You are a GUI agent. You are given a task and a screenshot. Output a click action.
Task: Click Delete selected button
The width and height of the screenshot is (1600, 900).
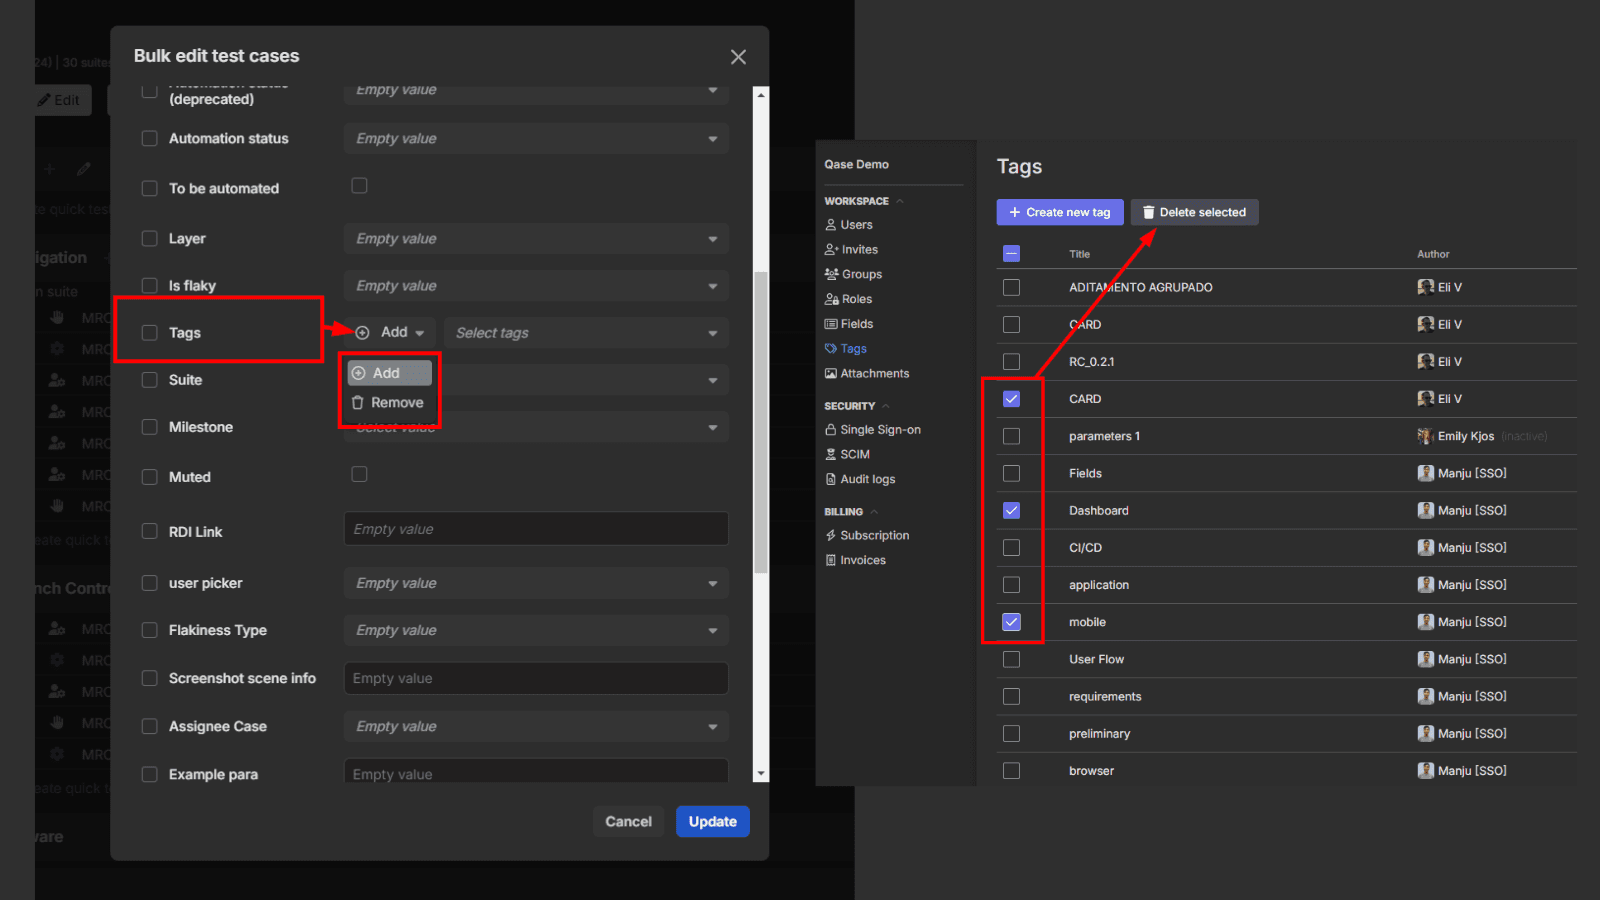1195,212
